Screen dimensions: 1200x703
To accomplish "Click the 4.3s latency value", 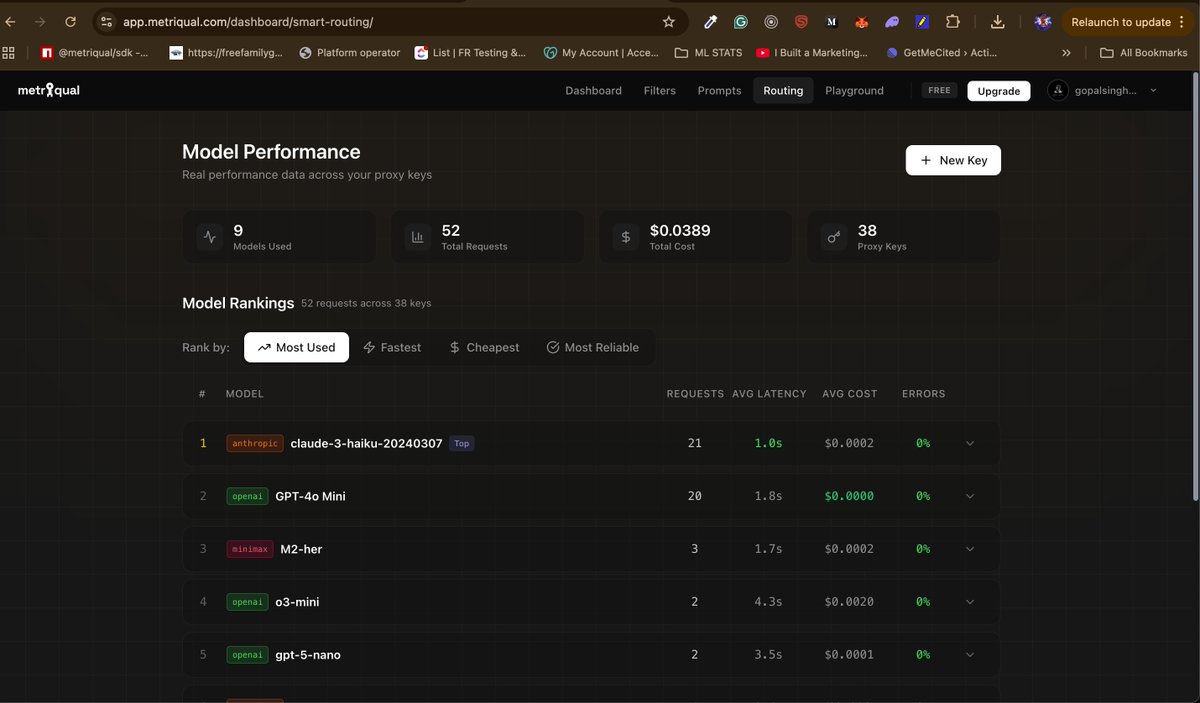I will [768, 602].
